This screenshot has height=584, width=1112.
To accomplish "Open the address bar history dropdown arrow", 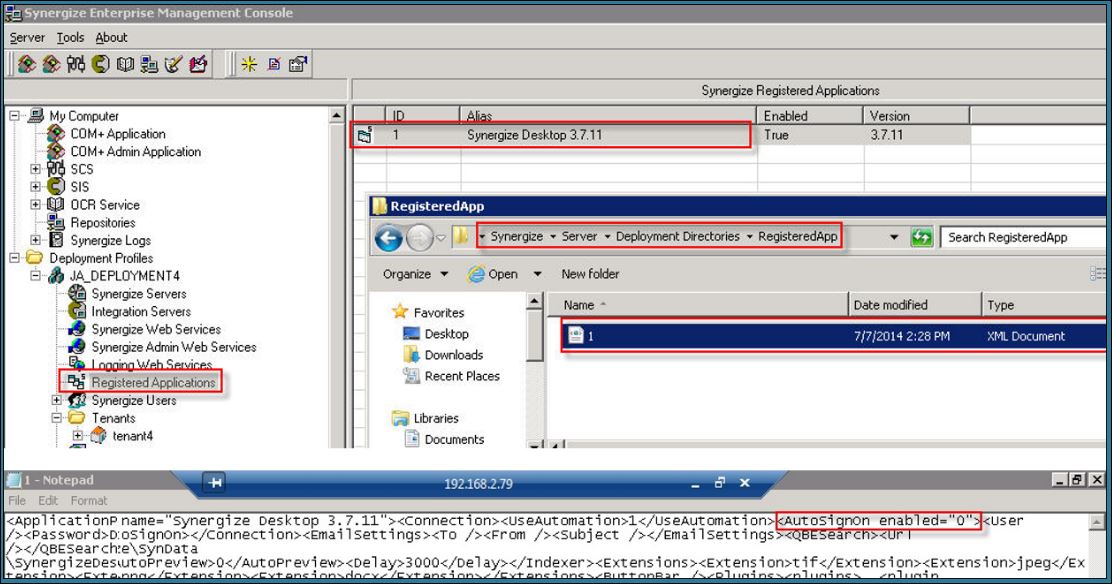I will tap(894, 237).
